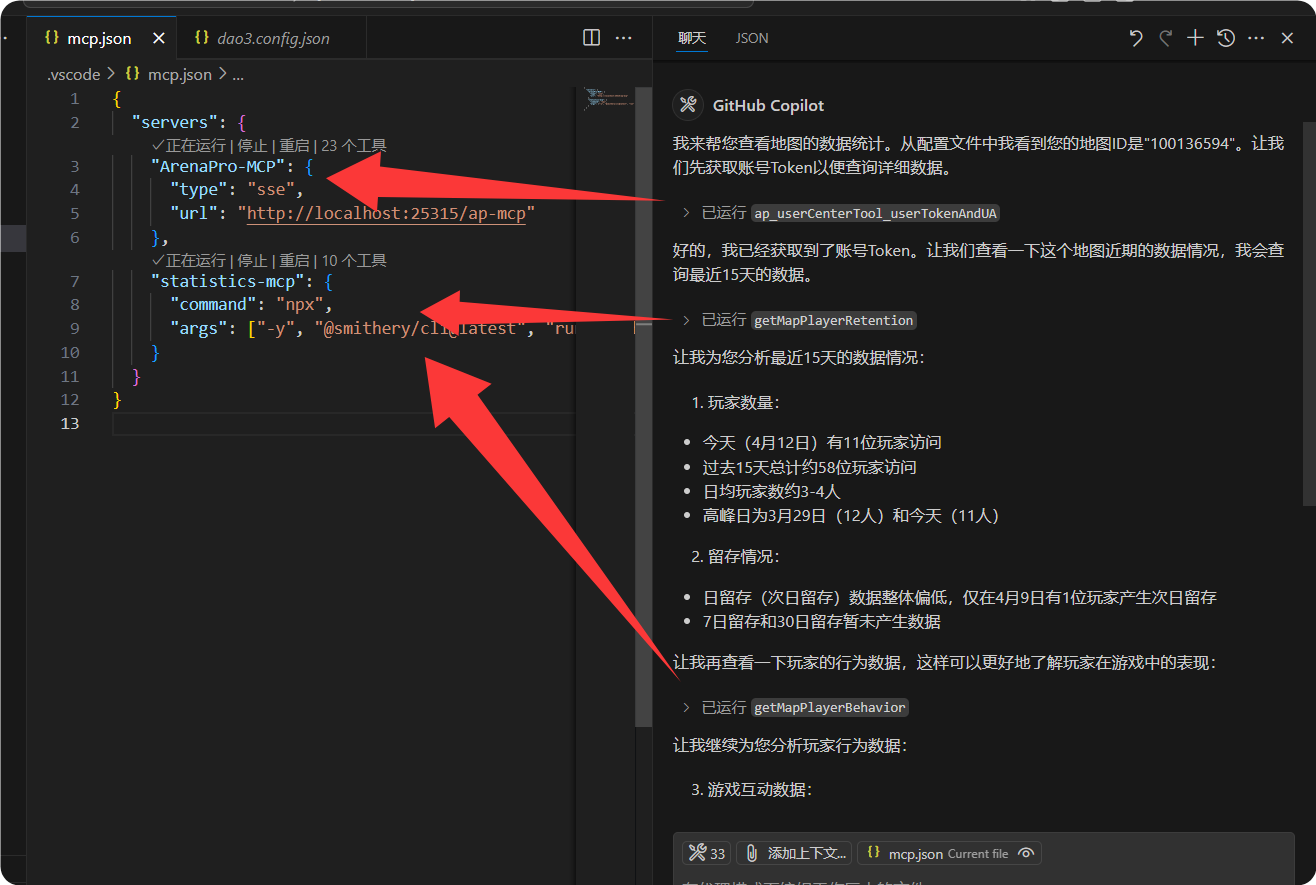
Task: Close the mcp.json editor tab
Action: point(158,39)
